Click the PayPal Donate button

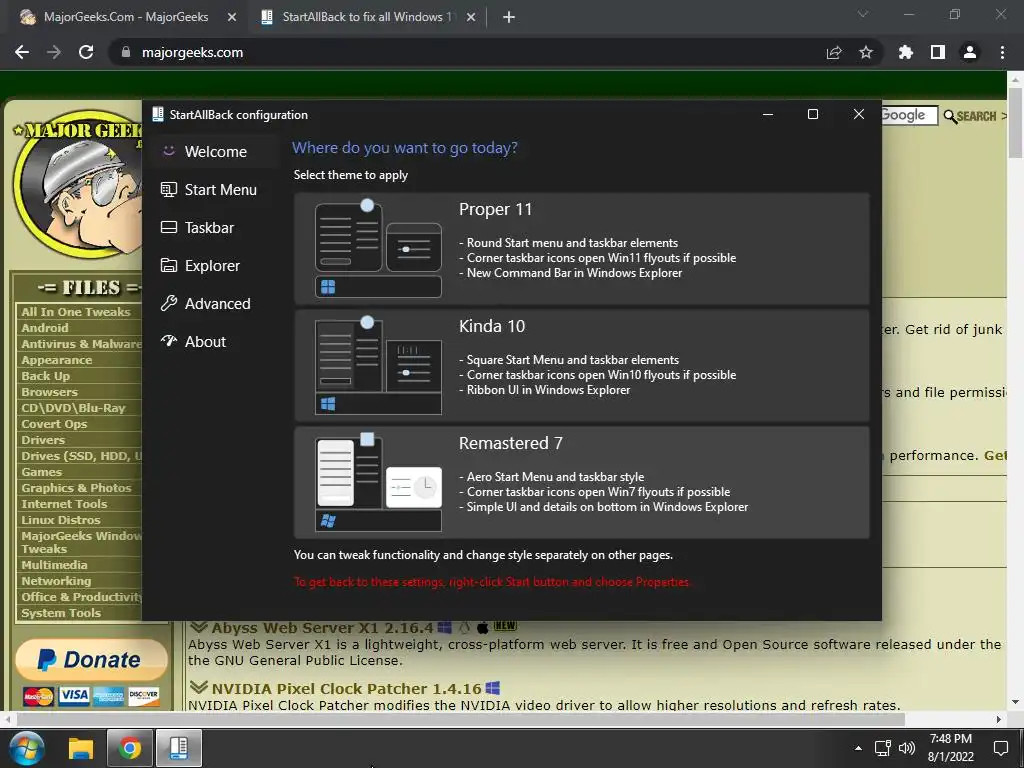pos(91,660)
